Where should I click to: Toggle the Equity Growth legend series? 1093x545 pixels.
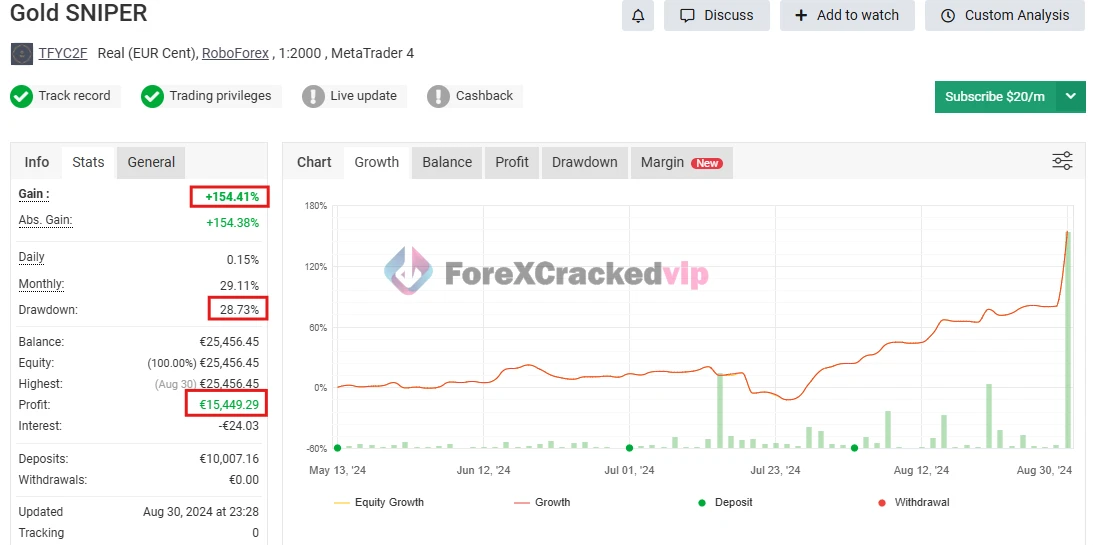378,502
